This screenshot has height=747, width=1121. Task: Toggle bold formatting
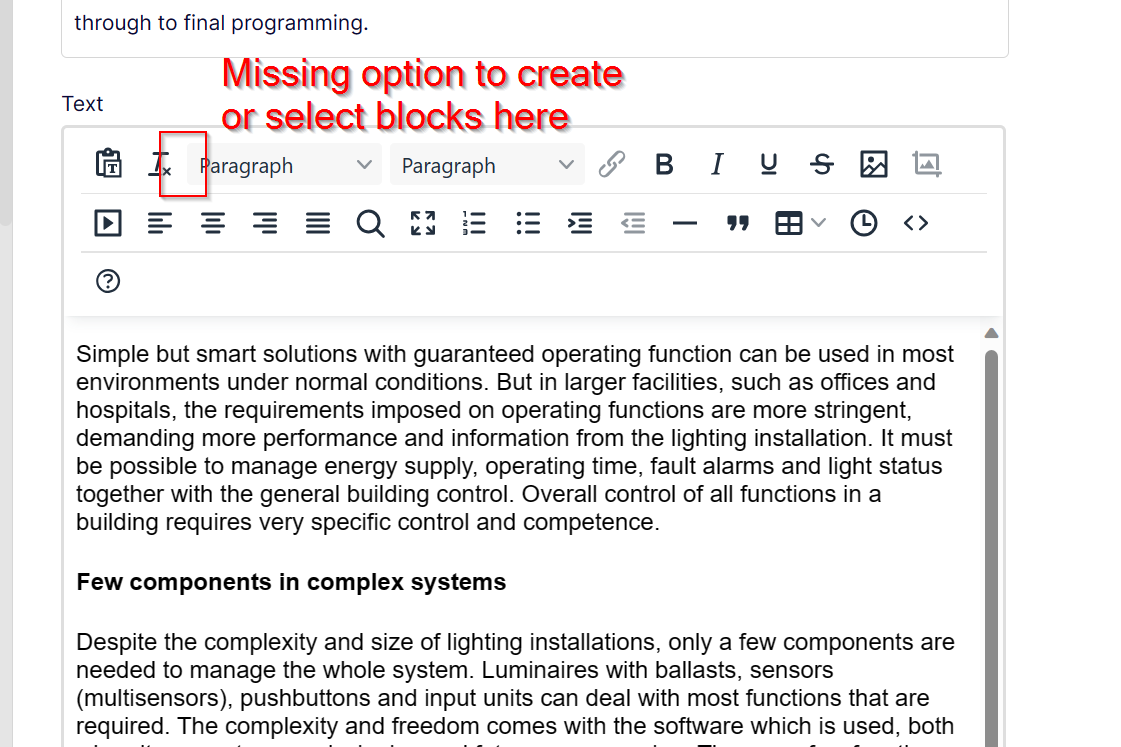coord(664,164)
